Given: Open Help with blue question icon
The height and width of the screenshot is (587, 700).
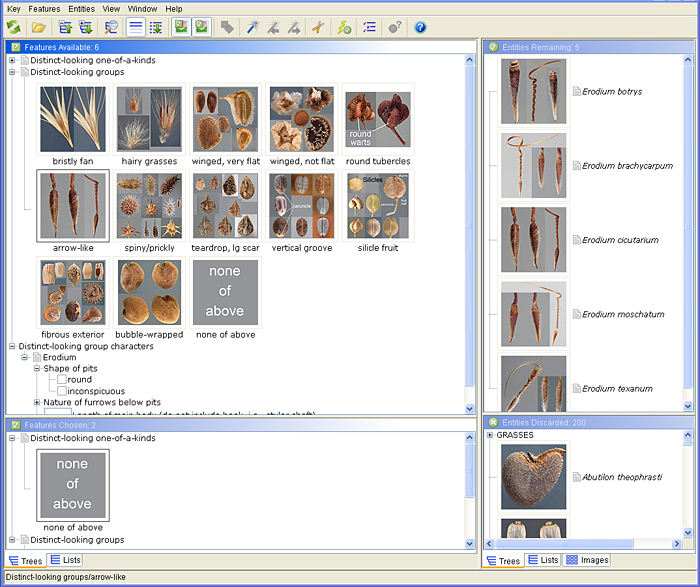Looking at the screenshot, I should (x=420, y=28).
